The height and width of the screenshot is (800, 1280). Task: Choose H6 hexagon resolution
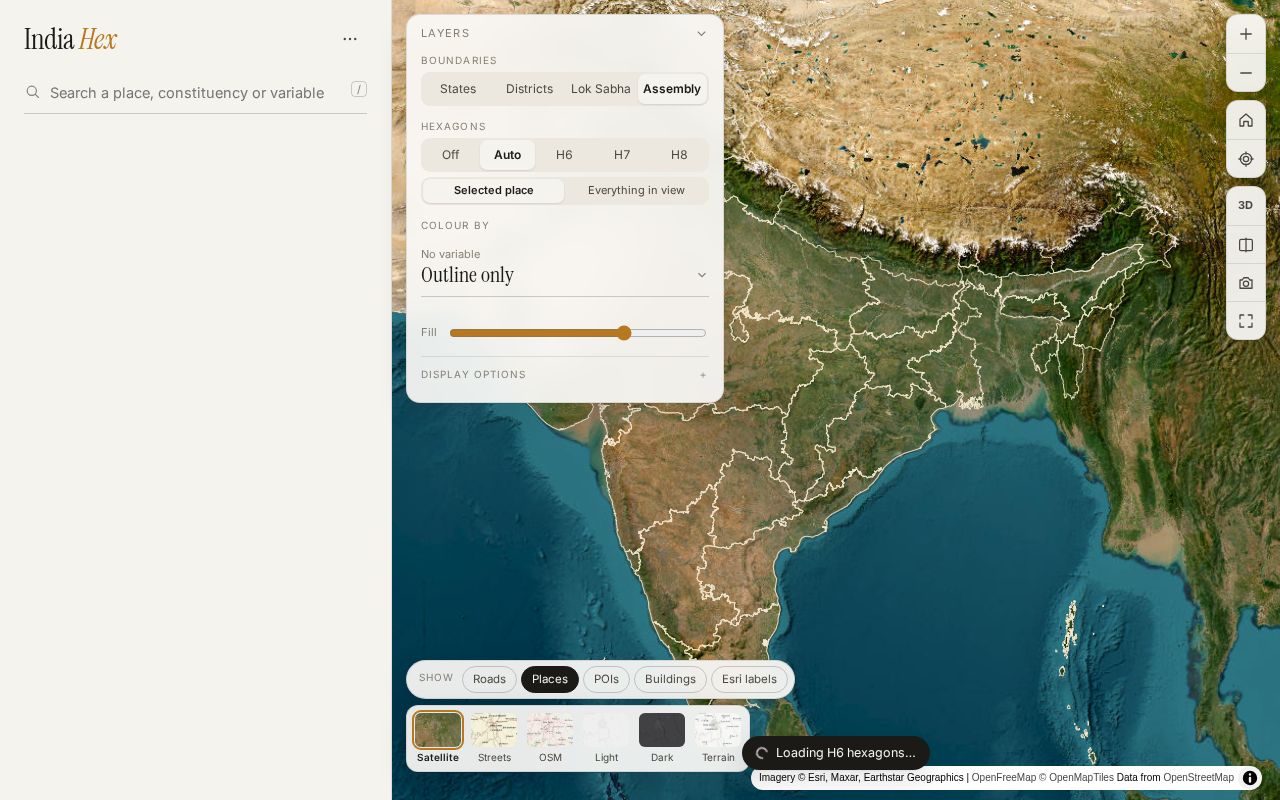(564, 155)
